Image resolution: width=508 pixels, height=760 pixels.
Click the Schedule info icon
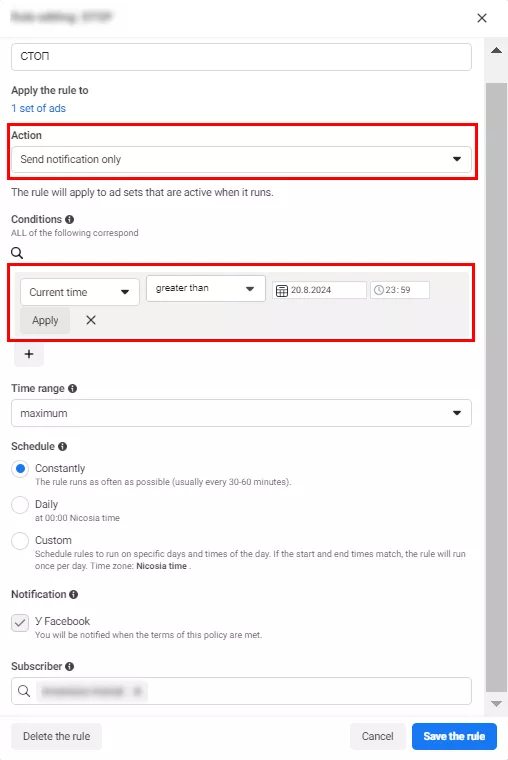(x=63, y=446)
